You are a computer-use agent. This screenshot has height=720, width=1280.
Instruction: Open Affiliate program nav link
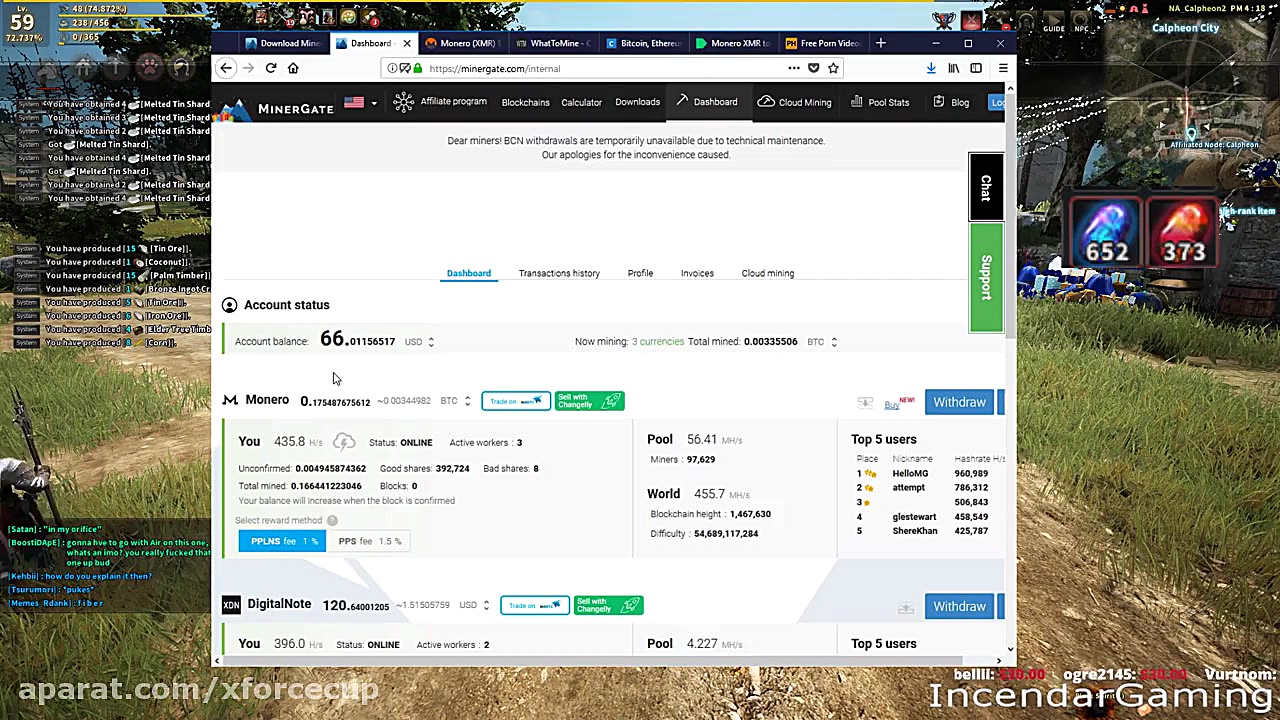coord(453,102)
